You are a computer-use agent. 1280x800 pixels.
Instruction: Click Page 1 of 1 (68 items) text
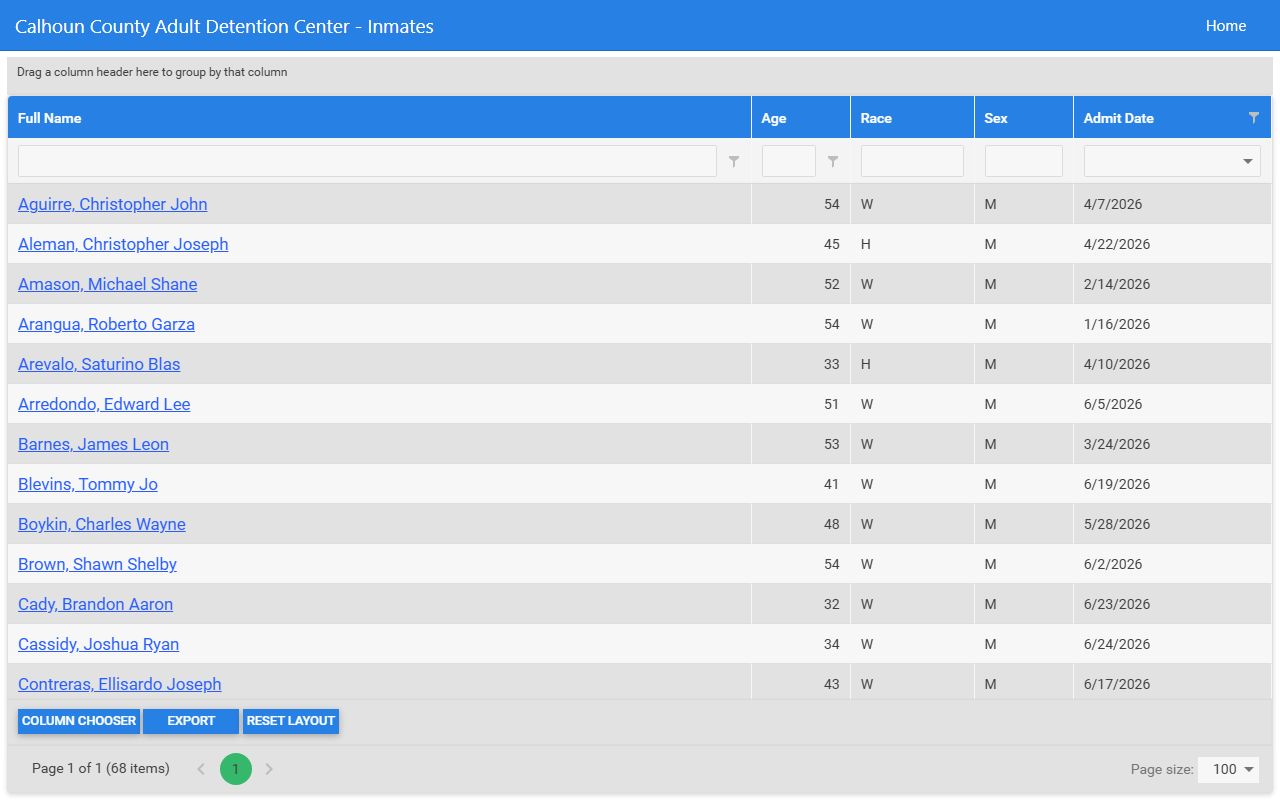click(x=101, y=769)
